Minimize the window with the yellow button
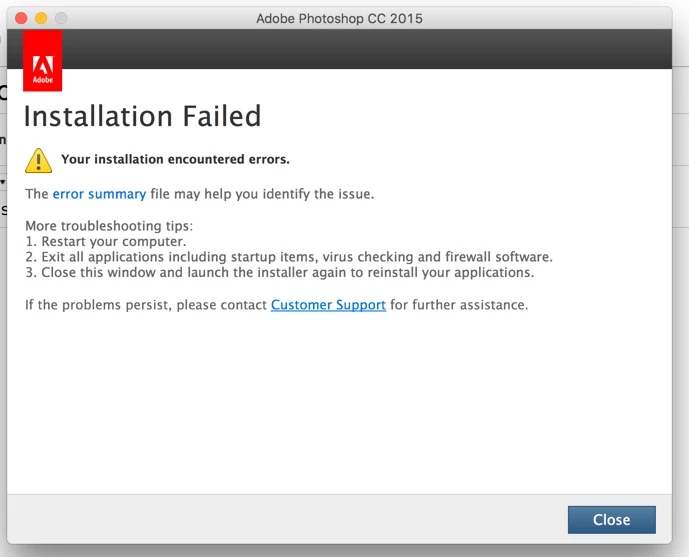The image size is (689, 557). (x=41, y=18)
